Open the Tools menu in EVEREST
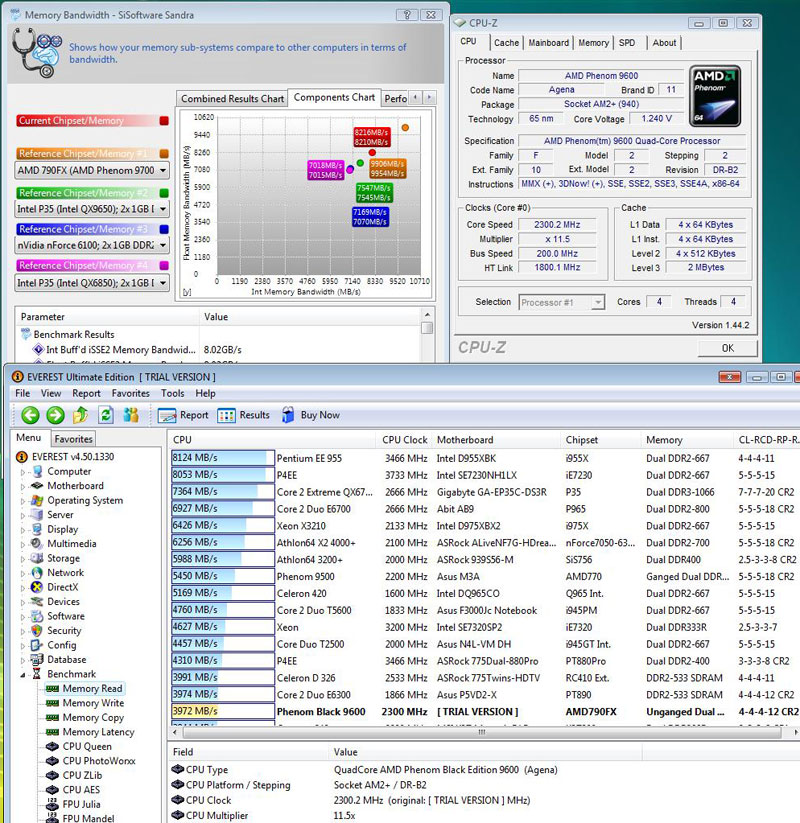 (173, 393)
